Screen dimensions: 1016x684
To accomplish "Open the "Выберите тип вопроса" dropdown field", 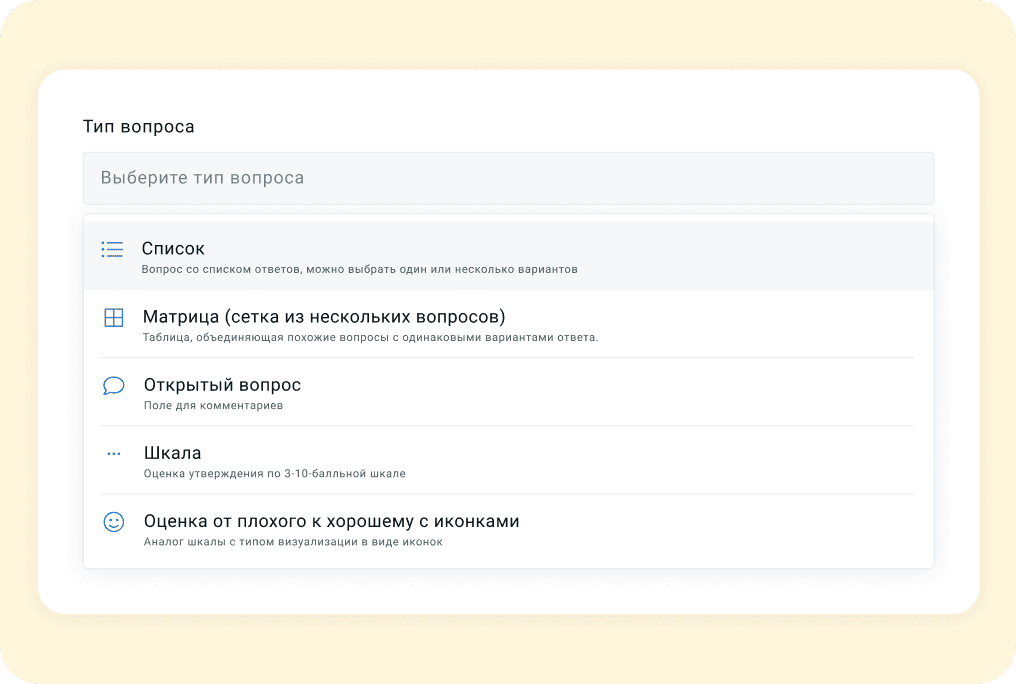I will tap(508, 178).
